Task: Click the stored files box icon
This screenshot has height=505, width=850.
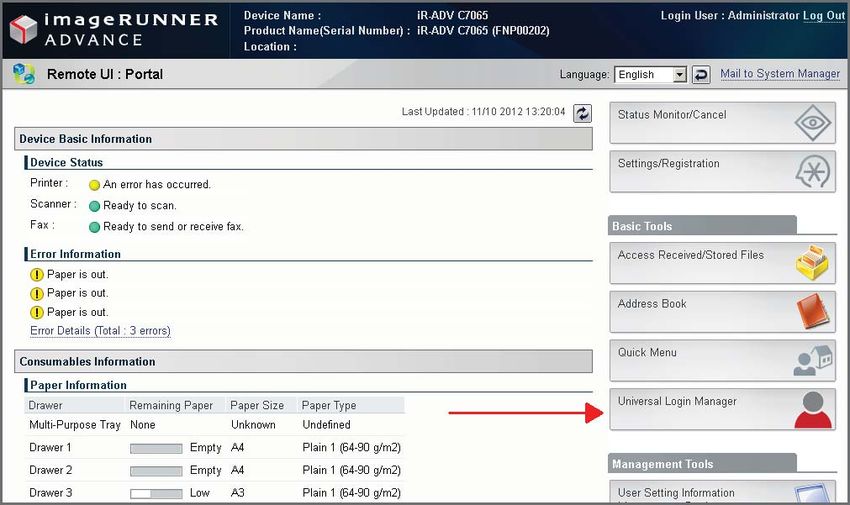Action: click(812, 262)
